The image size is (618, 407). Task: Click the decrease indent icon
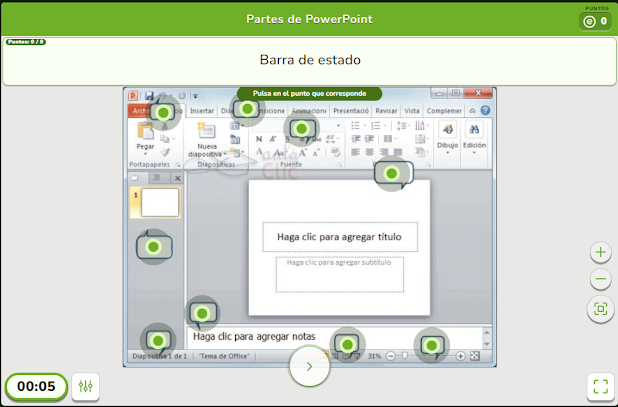(356, 139)
